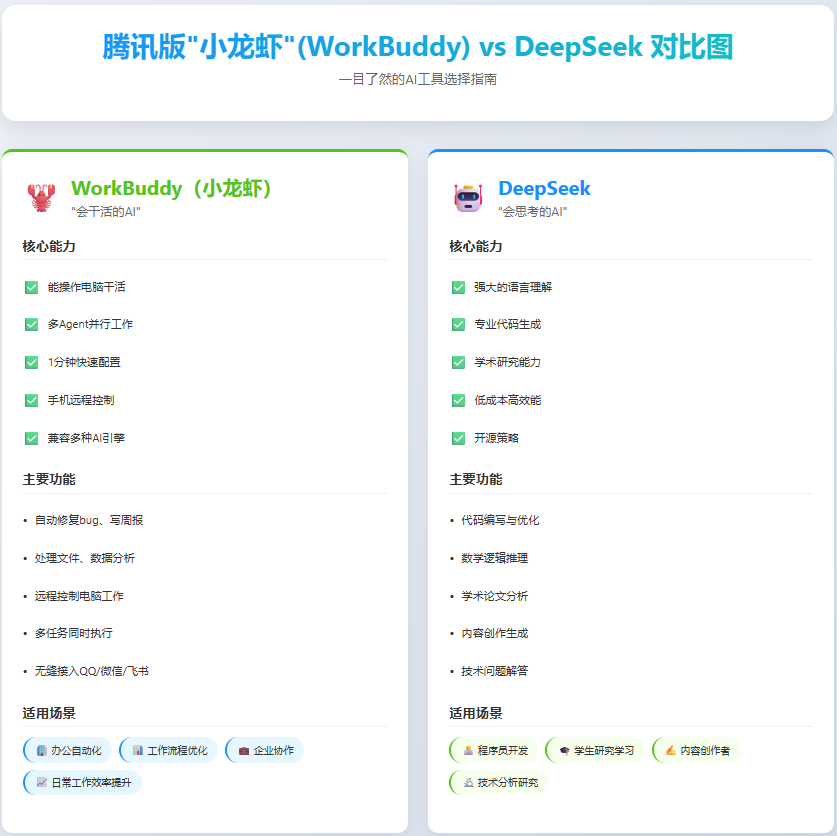Click 主要功能 heading in WorkBuddy card
Screen dimensions: 837x836
coord(49,479)
